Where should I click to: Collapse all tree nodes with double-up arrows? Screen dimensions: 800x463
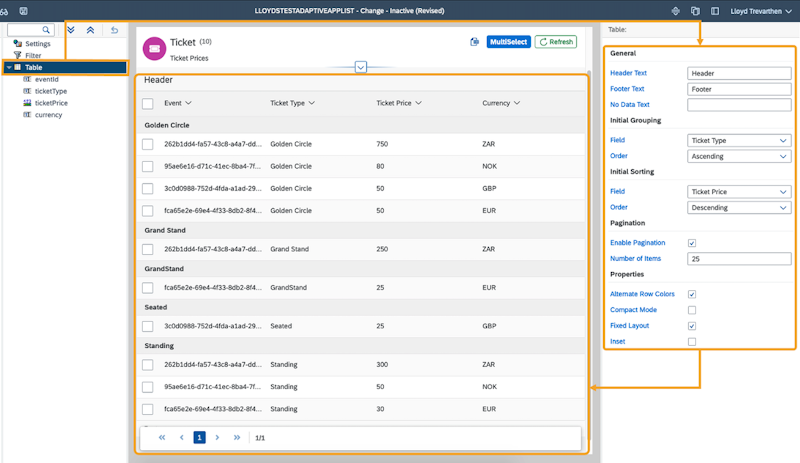(90, 30)
